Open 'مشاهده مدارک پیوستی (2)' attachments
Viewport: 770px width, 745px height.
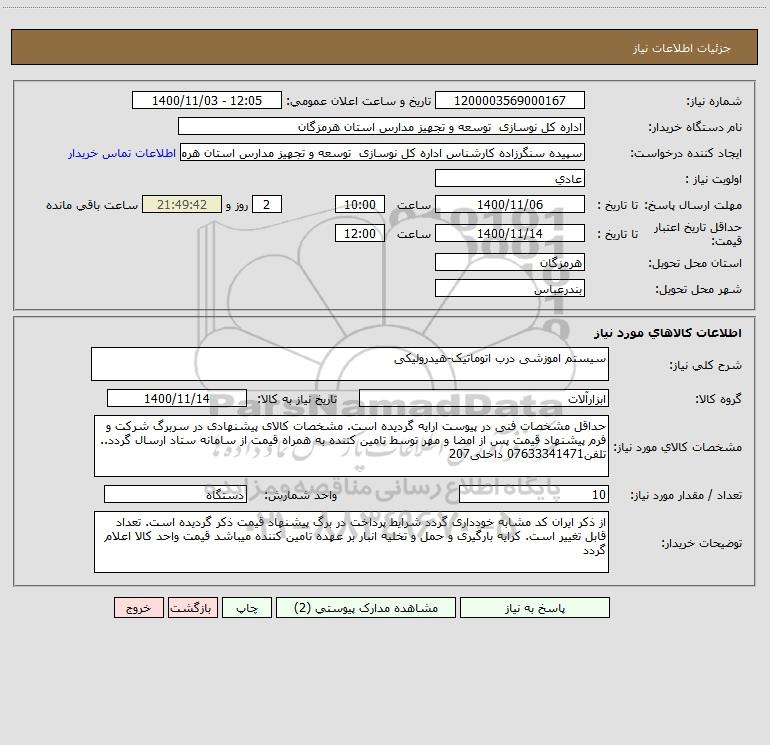coord(366,607)
